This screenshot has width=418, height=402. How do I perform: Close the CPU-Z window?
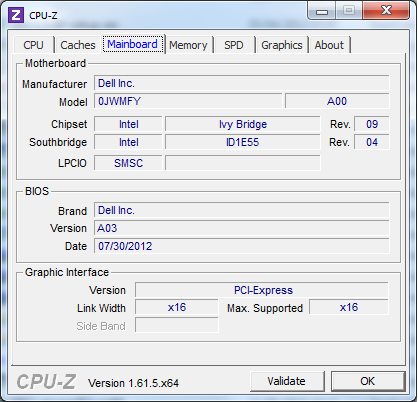pyautogui.click(x=386, y=11)
